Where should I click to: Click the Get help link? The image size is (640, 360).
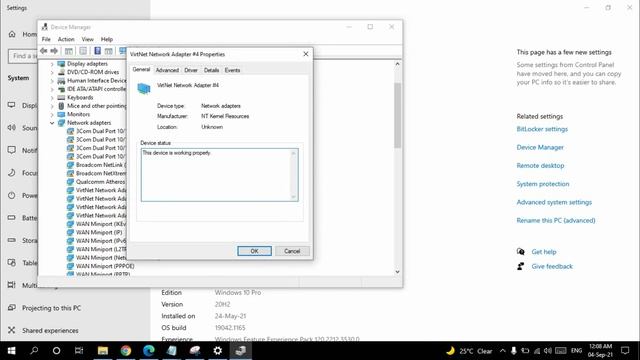pyautogui.click(x=544, y=252)
